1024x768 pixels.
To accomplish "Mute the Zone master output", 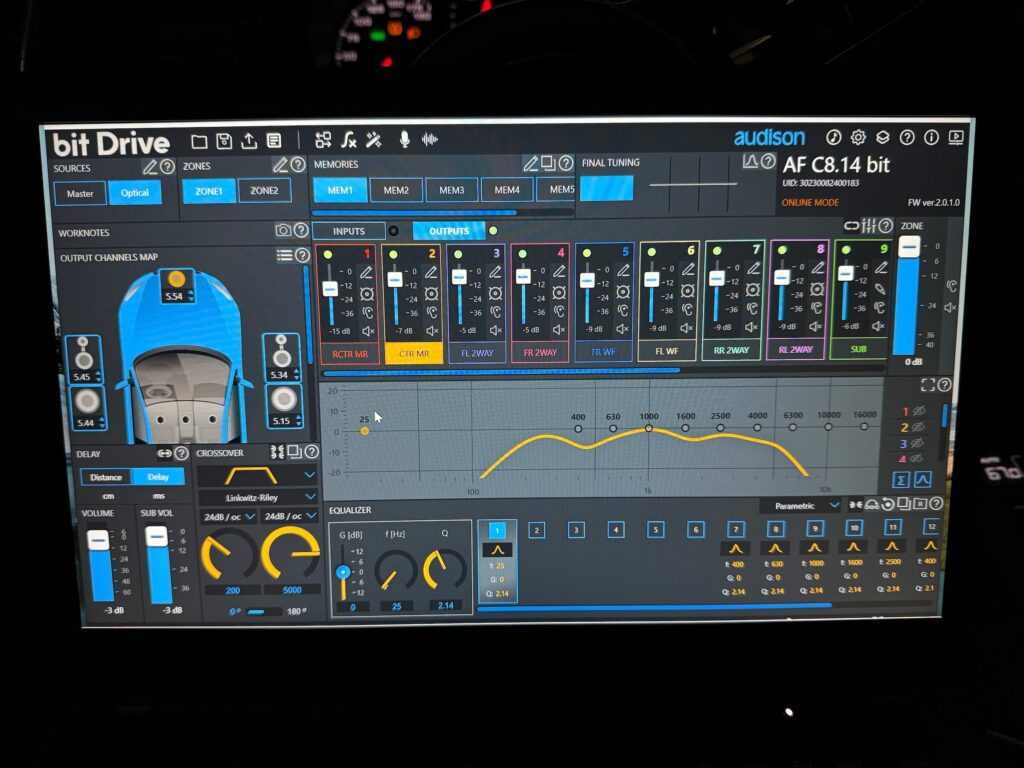I will pos(951,308).
